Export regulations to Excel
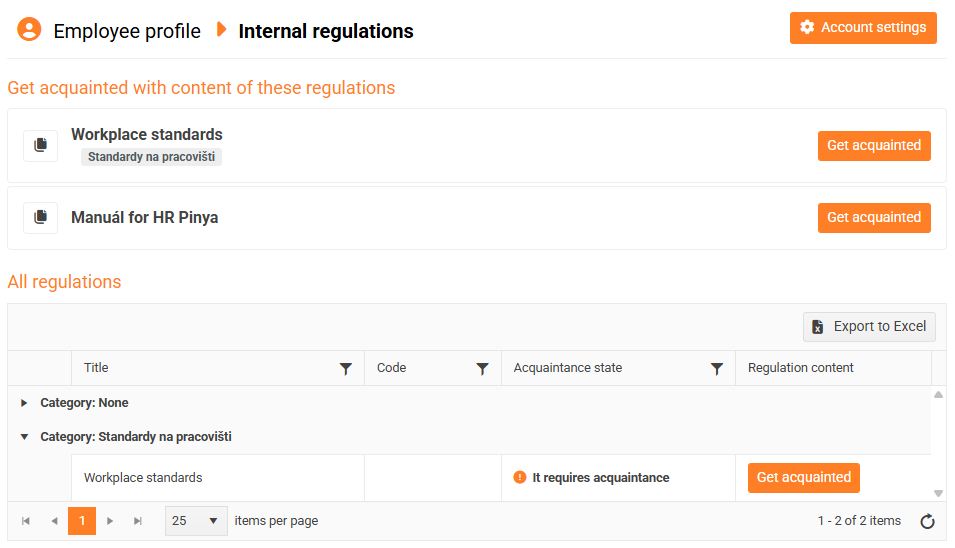The image size is (955, 548). point(869,327)
